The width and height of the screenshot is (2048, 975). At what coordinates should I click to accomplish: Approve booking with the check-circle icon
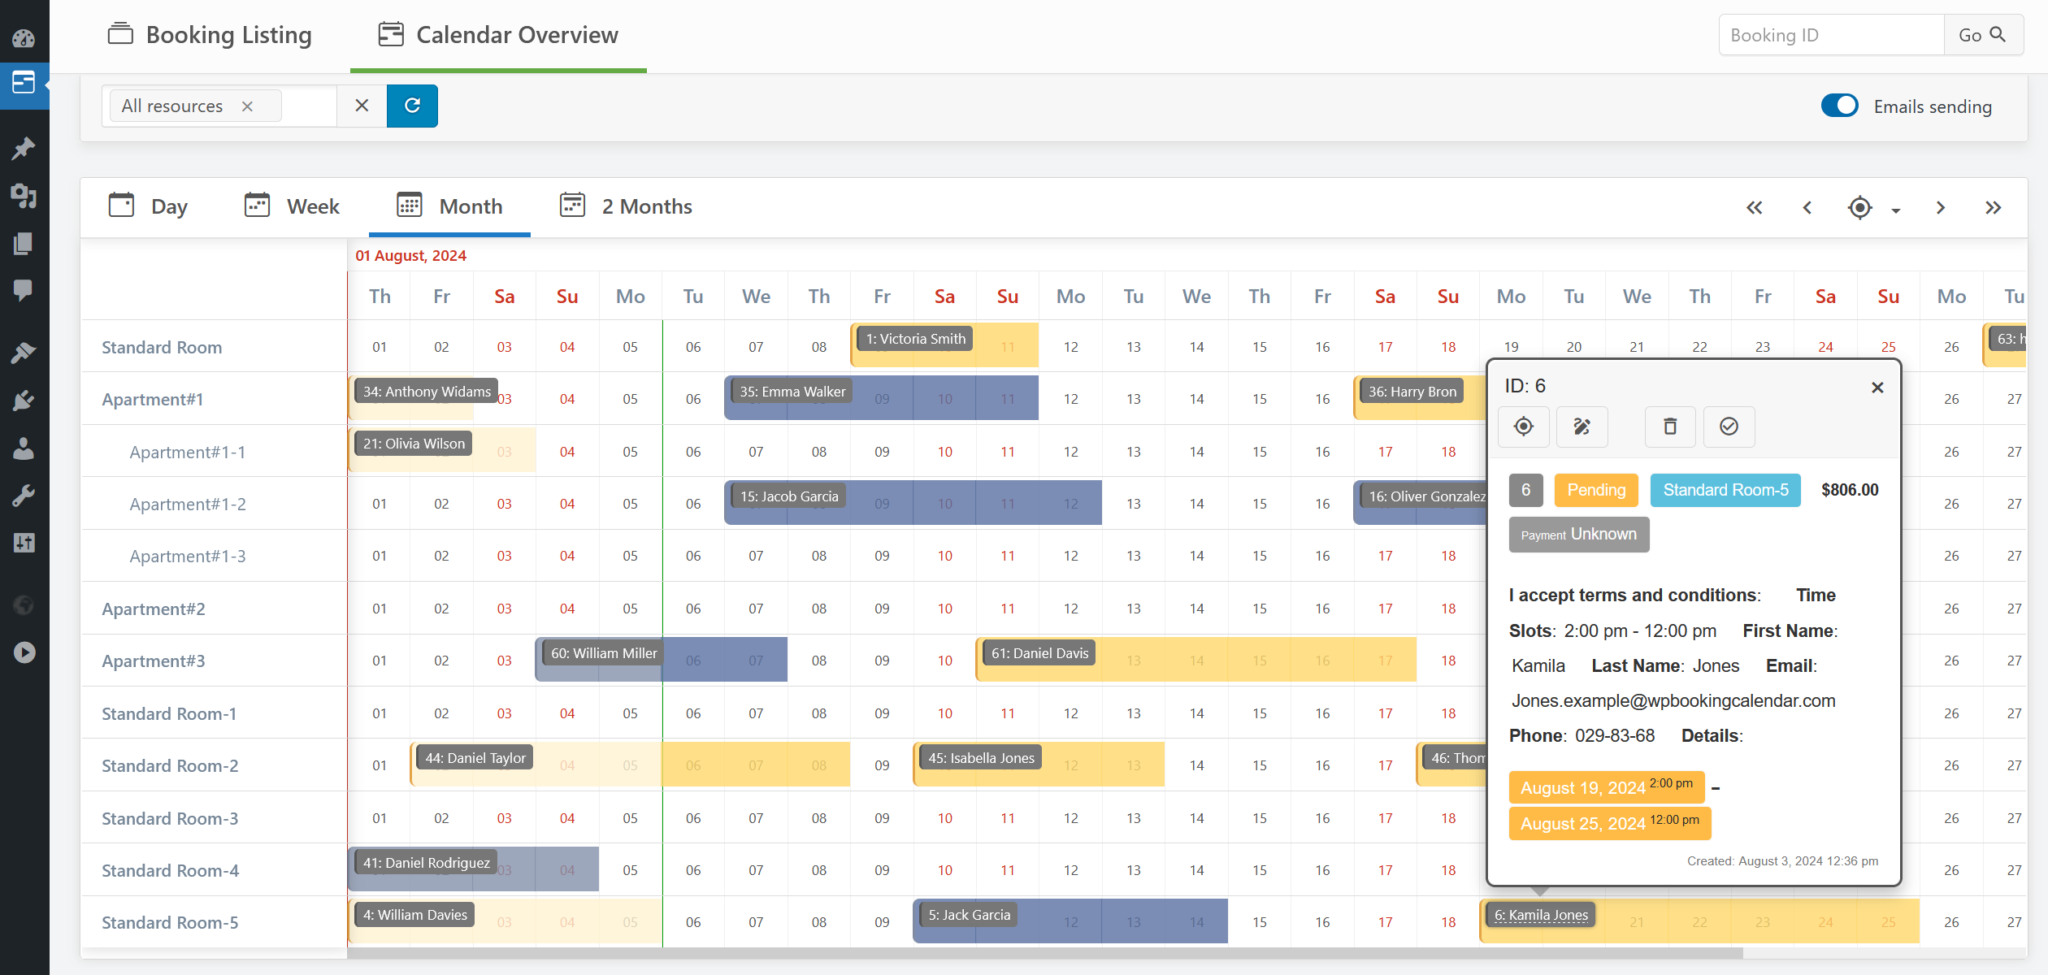pos(1729,427)
